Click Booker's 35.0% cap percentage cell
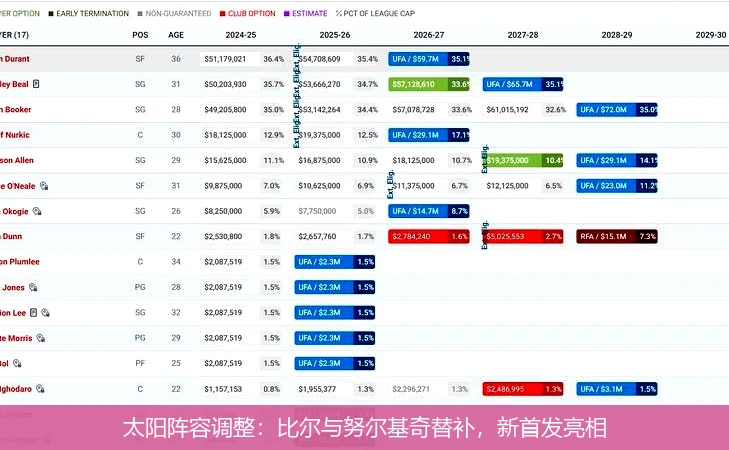Image resolution: width=729 pixels, height=450 pixels. [x=273, y=110]
